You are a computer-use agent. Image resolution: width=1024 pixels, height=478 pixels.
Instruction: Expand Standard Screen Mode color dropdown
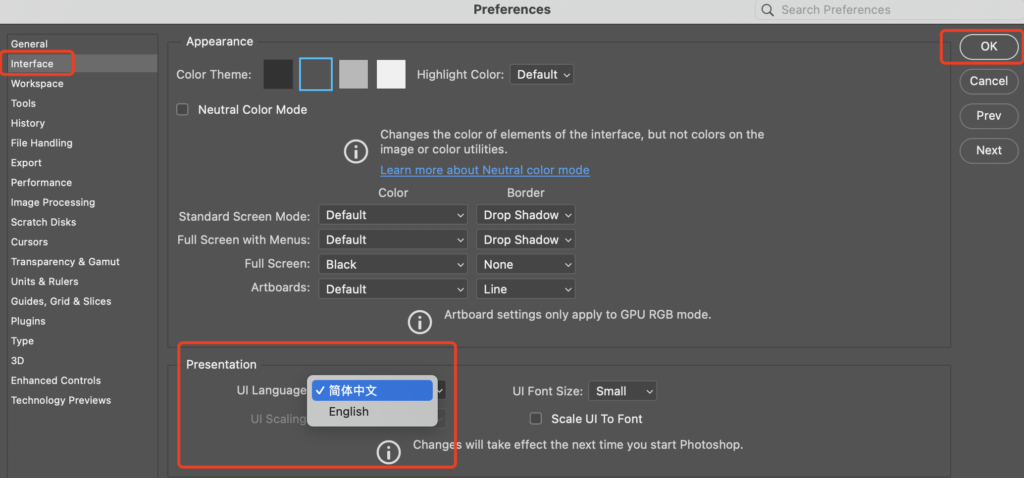394,215
